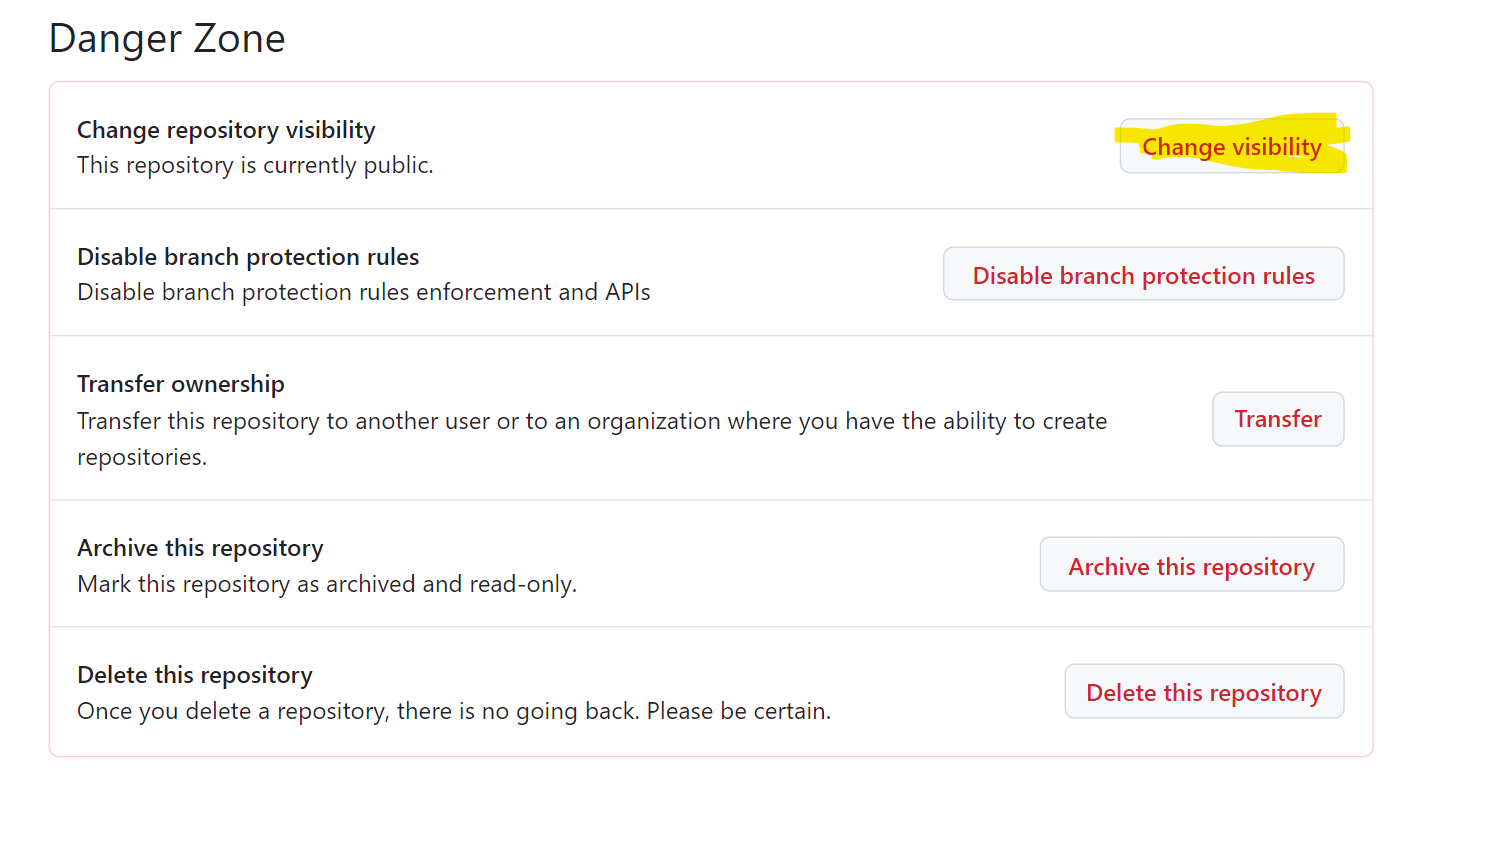The width and height of the screenshot is (1502, 858).
Task: Click the Transfer button
Action: 1277,419
